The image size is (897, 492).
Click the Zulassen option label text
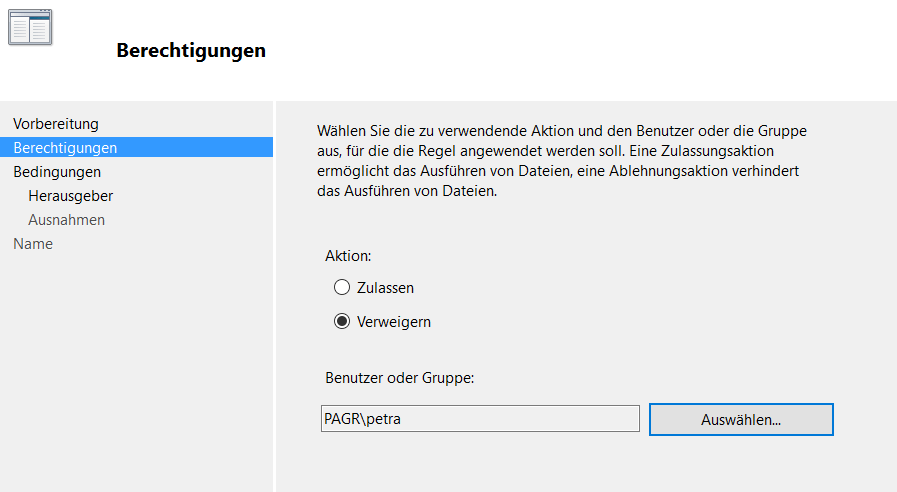click(385, 288)
